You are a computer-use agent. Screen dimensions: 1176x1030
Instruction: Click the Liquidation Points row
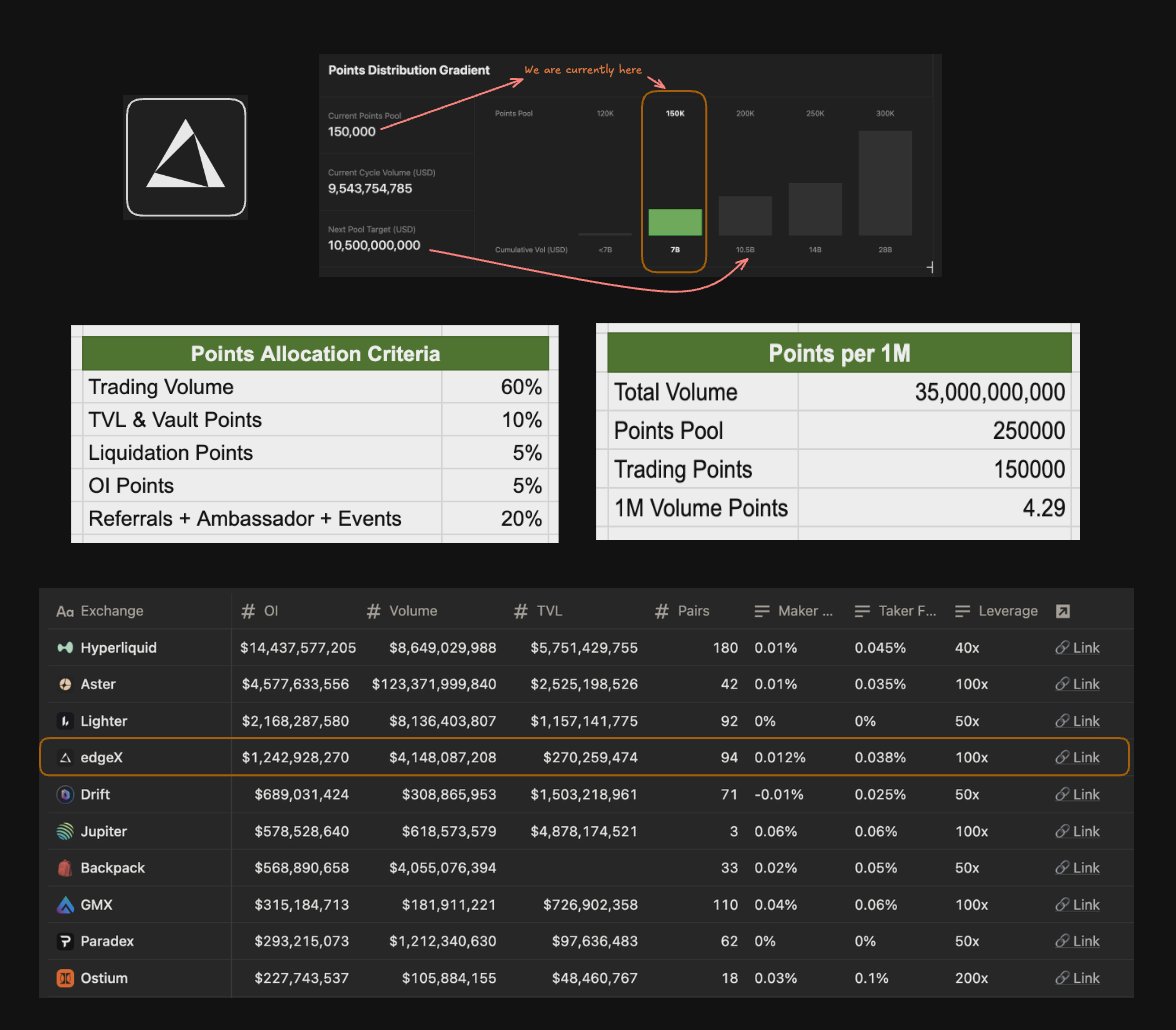pyautogui.click(x=315, y=453)
